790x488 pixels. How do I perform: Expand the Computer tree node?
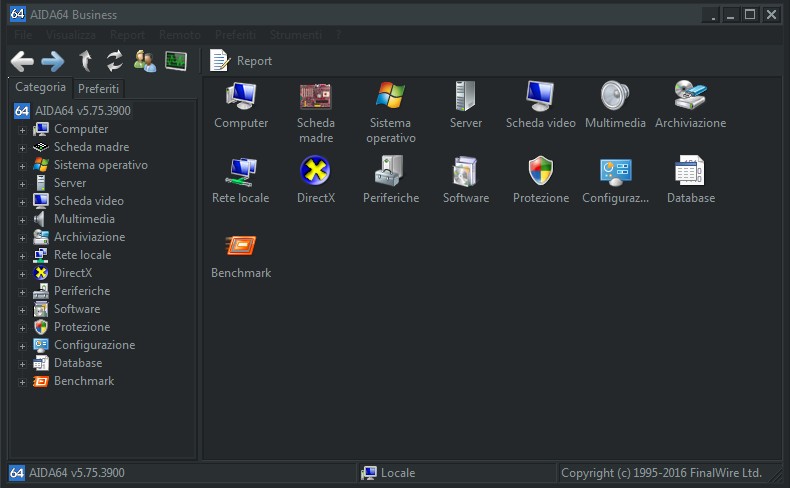point(22,130)
